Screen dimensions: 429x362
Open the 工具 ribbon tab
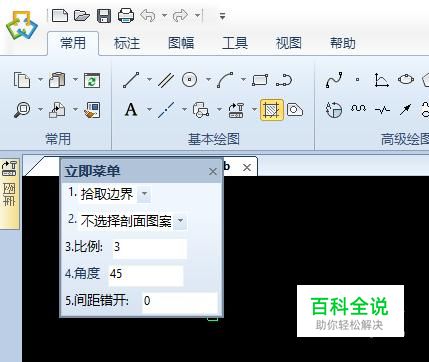(235, 43)
